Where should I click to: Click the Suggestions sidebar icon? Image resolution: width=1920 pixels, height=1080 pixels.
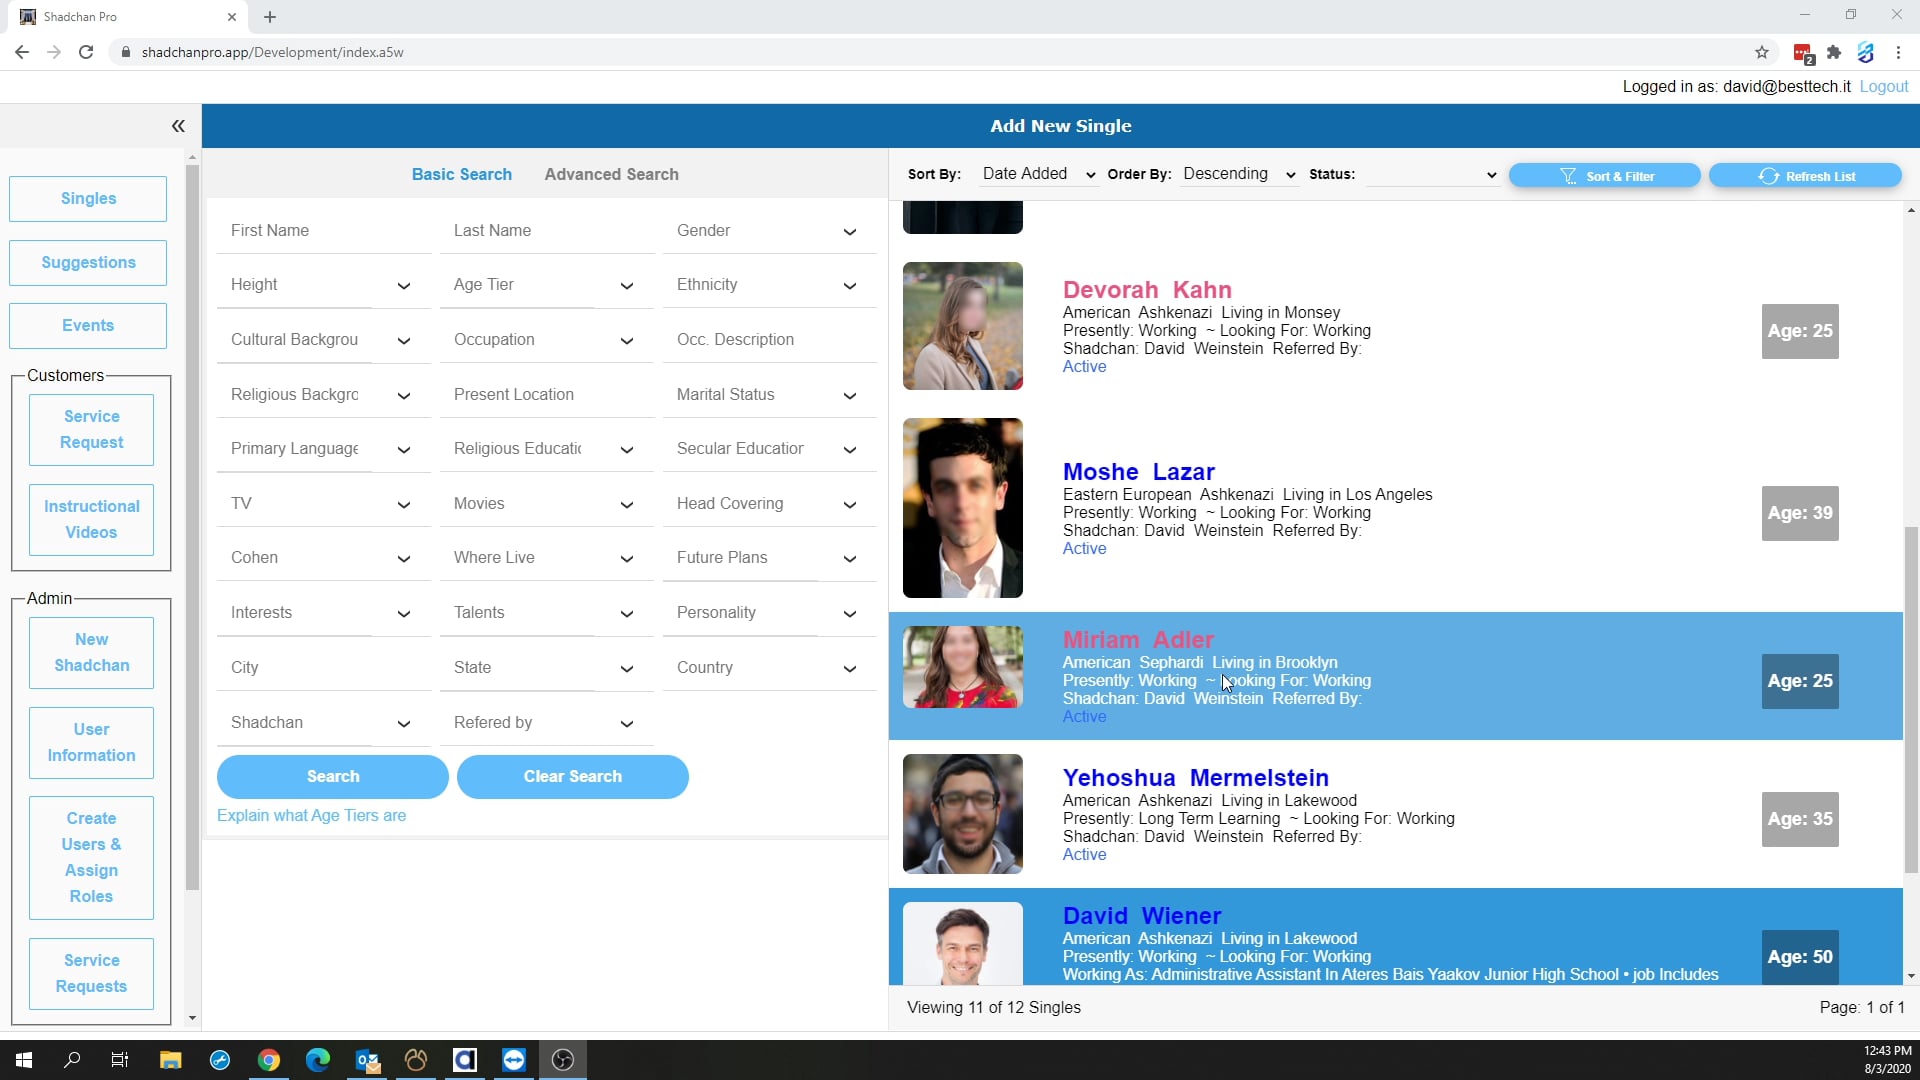click(88, 261)
